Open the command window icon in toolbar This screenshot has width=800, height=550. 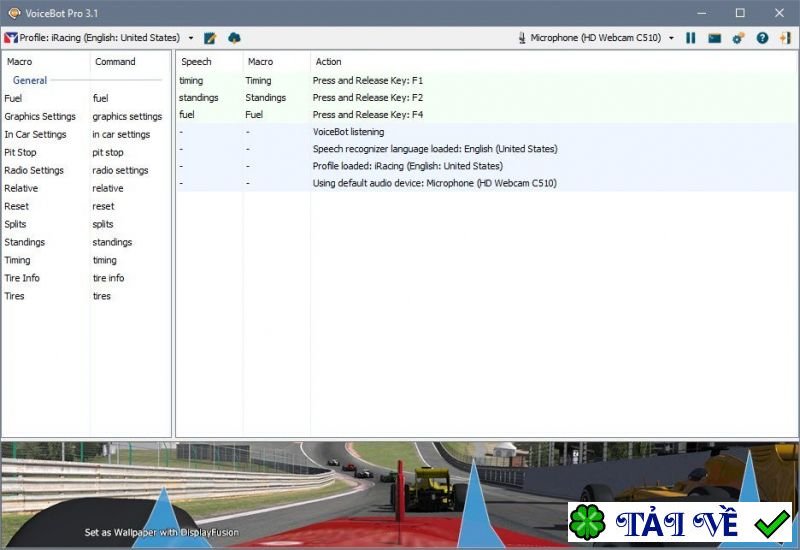[x=714, y=38]
